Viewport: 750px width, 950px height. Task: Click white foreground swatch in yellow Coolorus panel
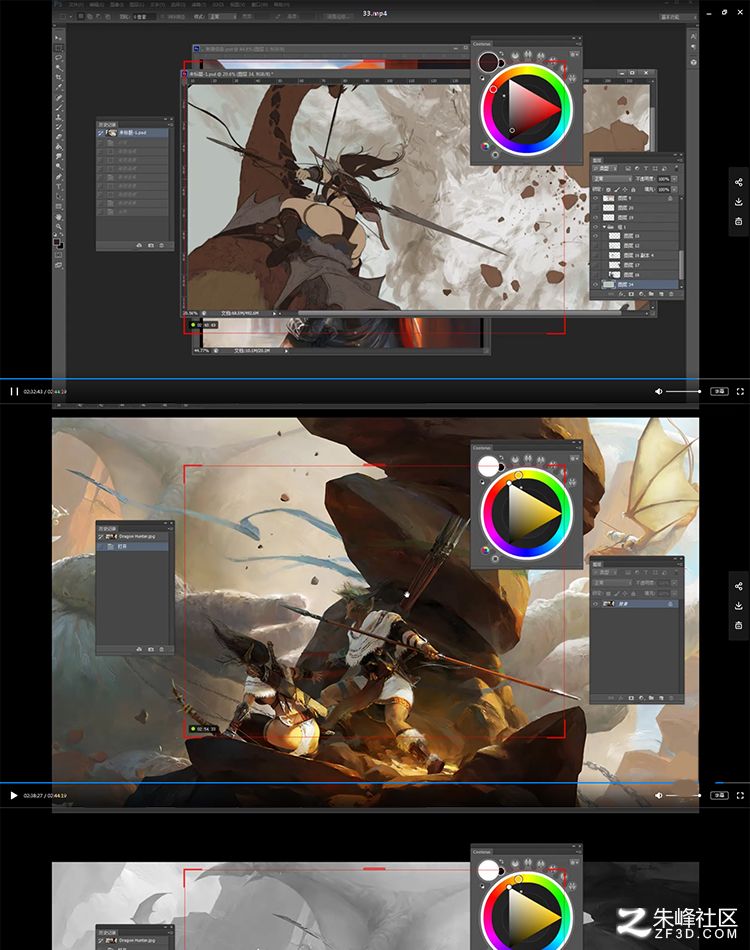pos(488,465)
